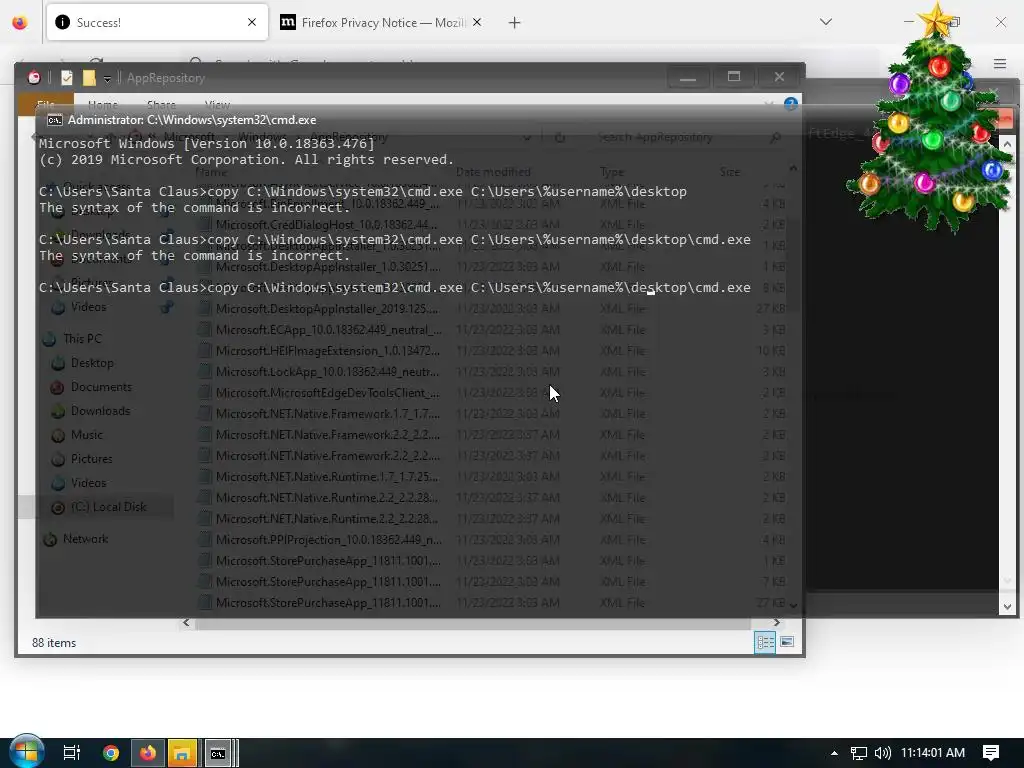Switch Explorer to details view

[765, 642]
